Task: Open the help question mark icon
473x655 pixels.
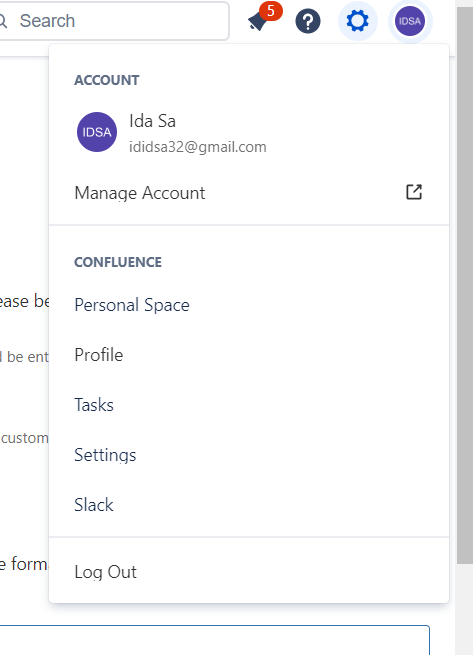Action: 308,21
